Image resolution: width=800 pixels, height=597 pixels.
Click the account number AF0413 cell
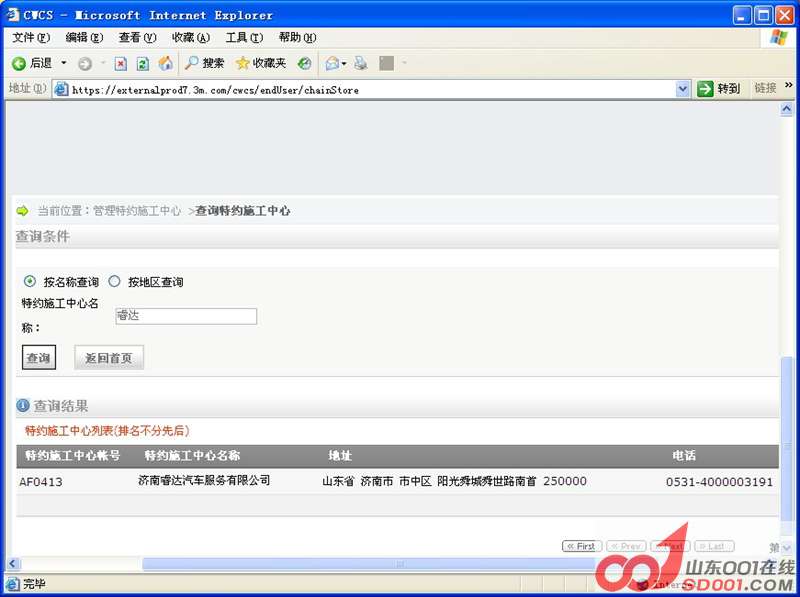point(41,482)
